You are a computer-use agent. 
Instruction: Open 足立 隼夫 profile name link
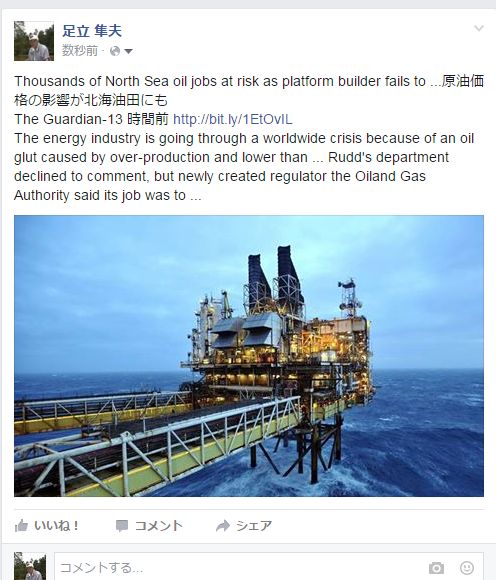(92, 31)
